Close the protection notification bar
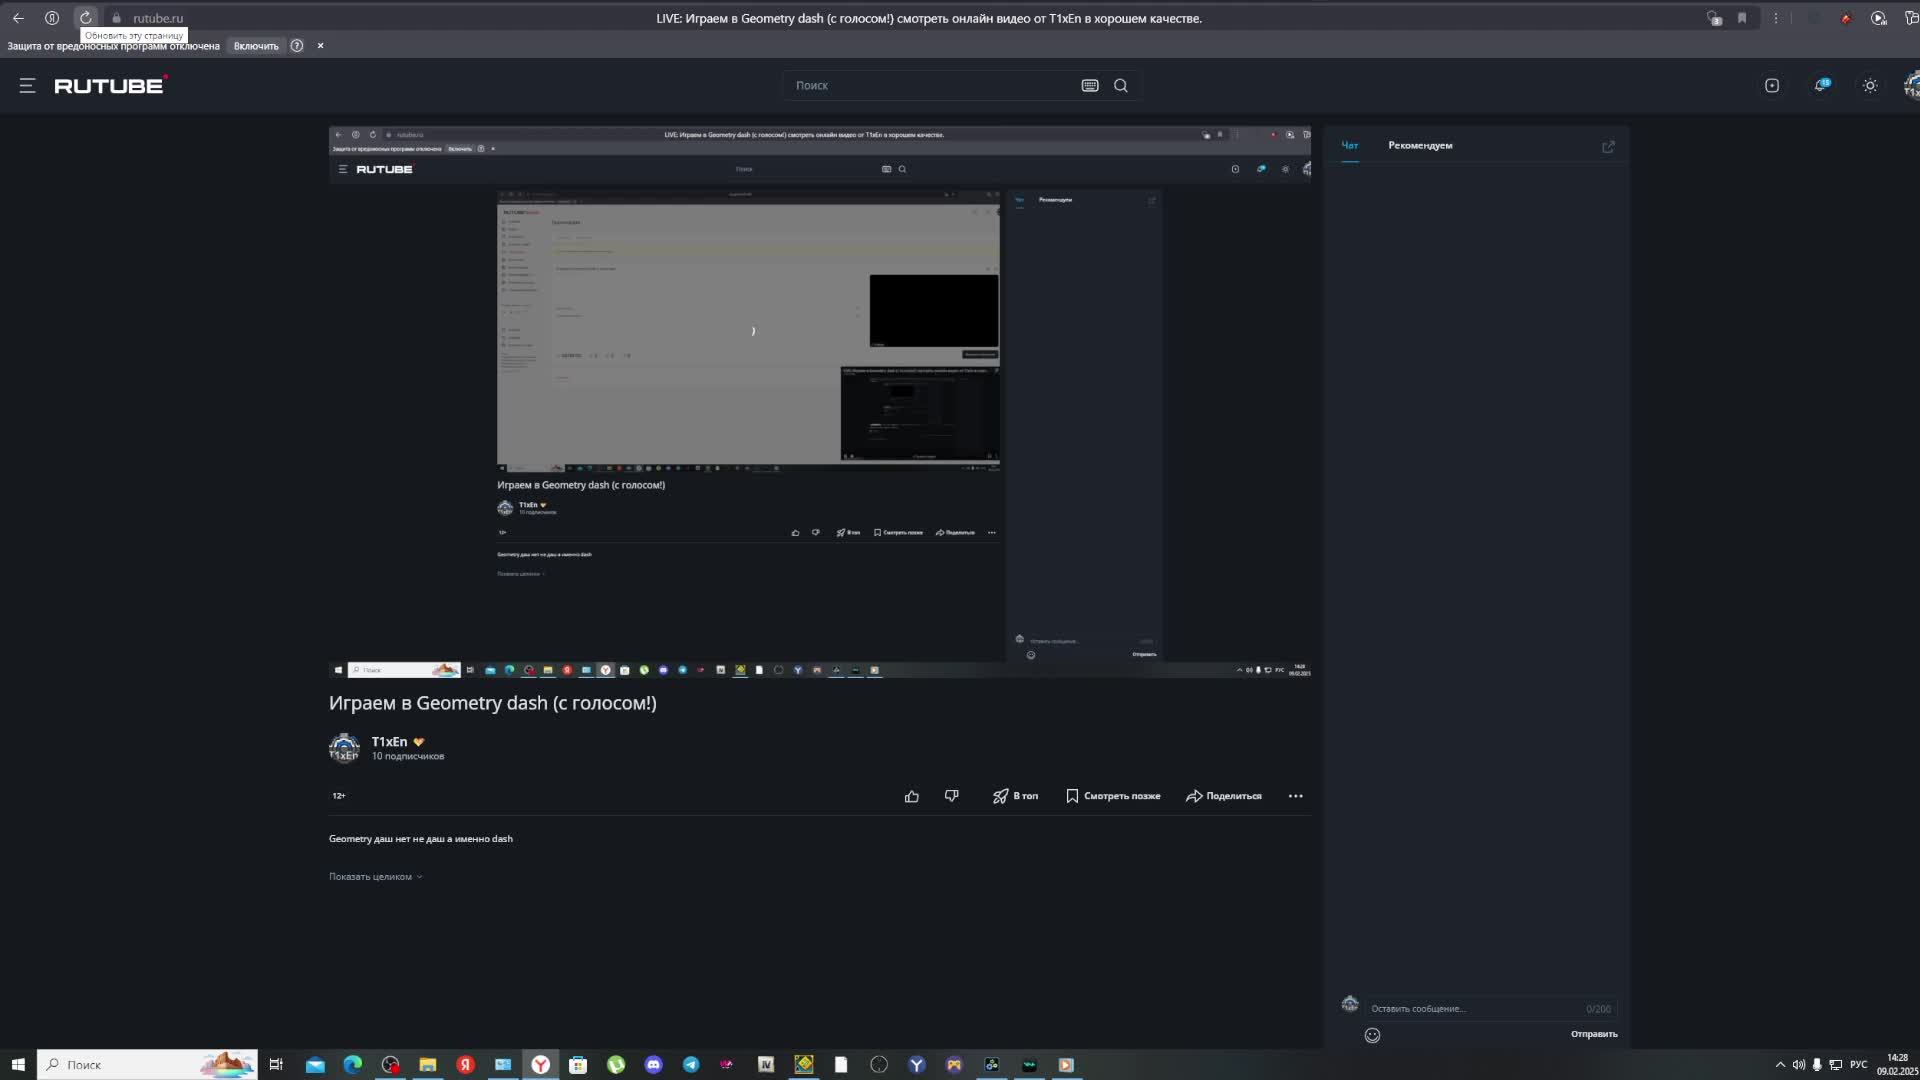This screenshot has width=1920, height=1080. point(320,46)
